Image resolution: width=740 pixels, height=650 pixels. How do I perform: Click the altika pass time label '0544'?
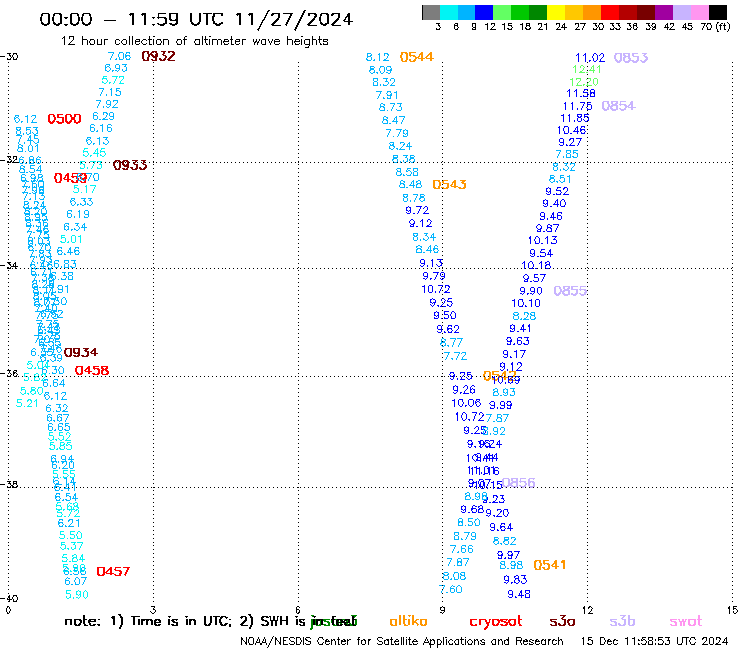[x=416, y=57]
